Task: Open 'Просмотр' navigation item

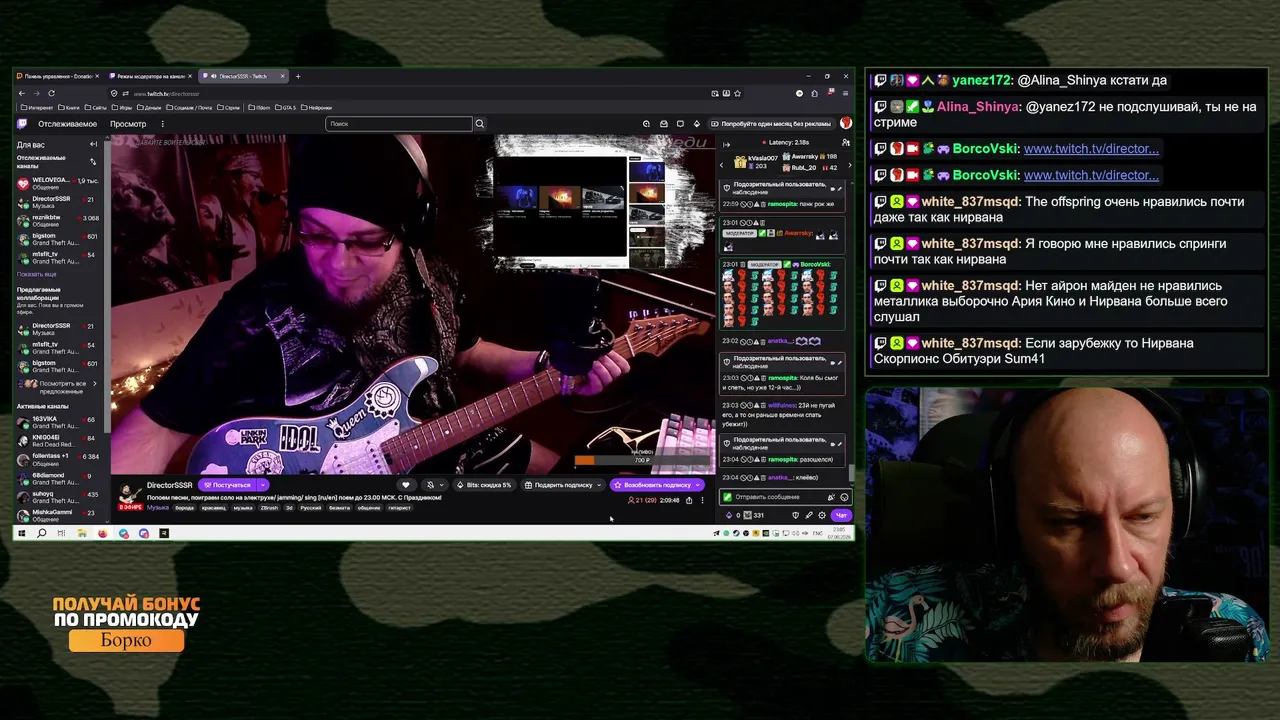Action: tap(128, 124)
